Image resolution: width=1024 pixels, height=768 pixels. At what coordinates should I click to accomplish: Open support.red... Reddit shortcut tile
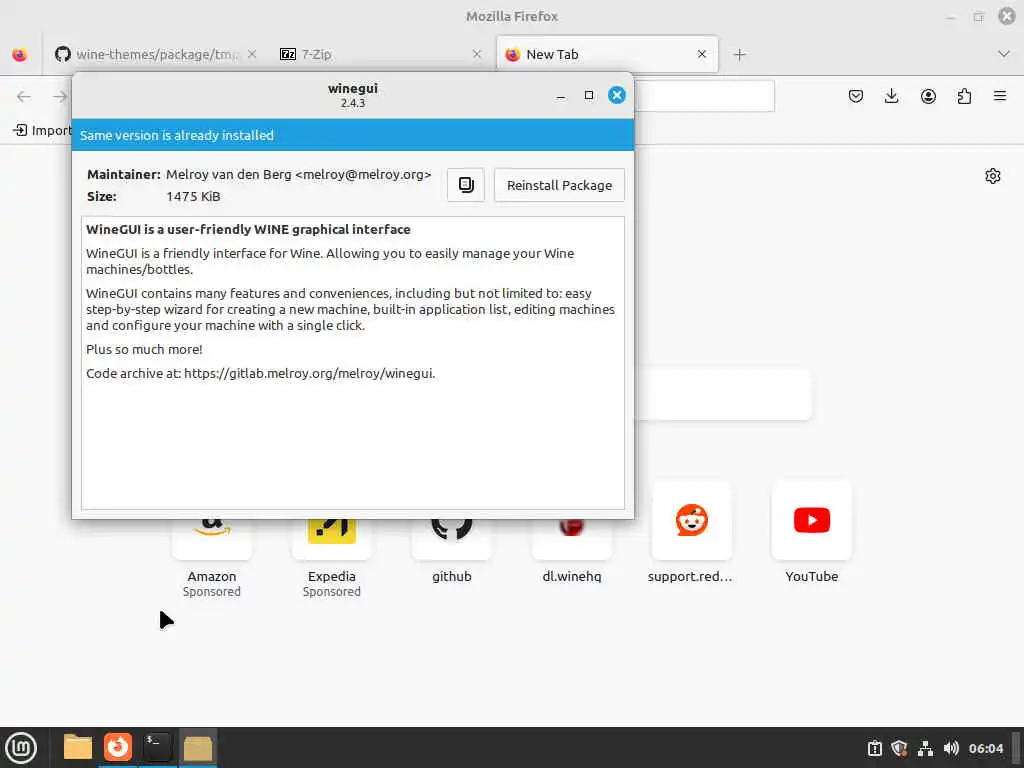[x=692, y=532]
